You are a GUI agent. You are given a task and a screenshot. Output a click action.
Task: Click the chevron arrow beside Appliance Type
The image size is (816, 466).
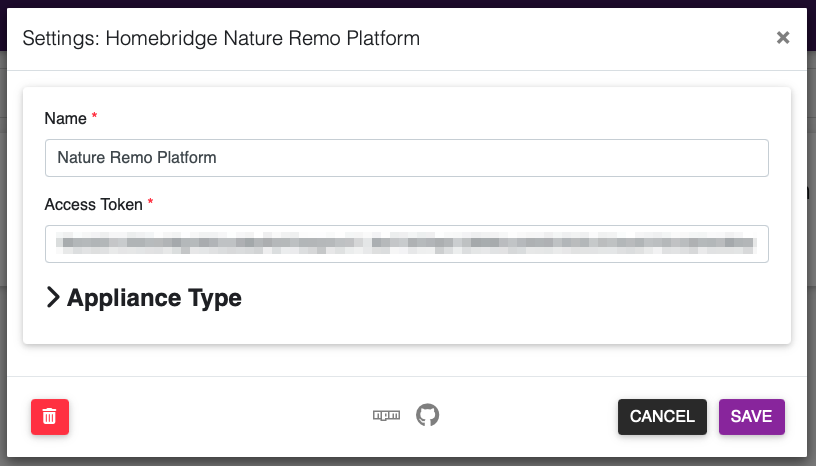coord(54,298)
